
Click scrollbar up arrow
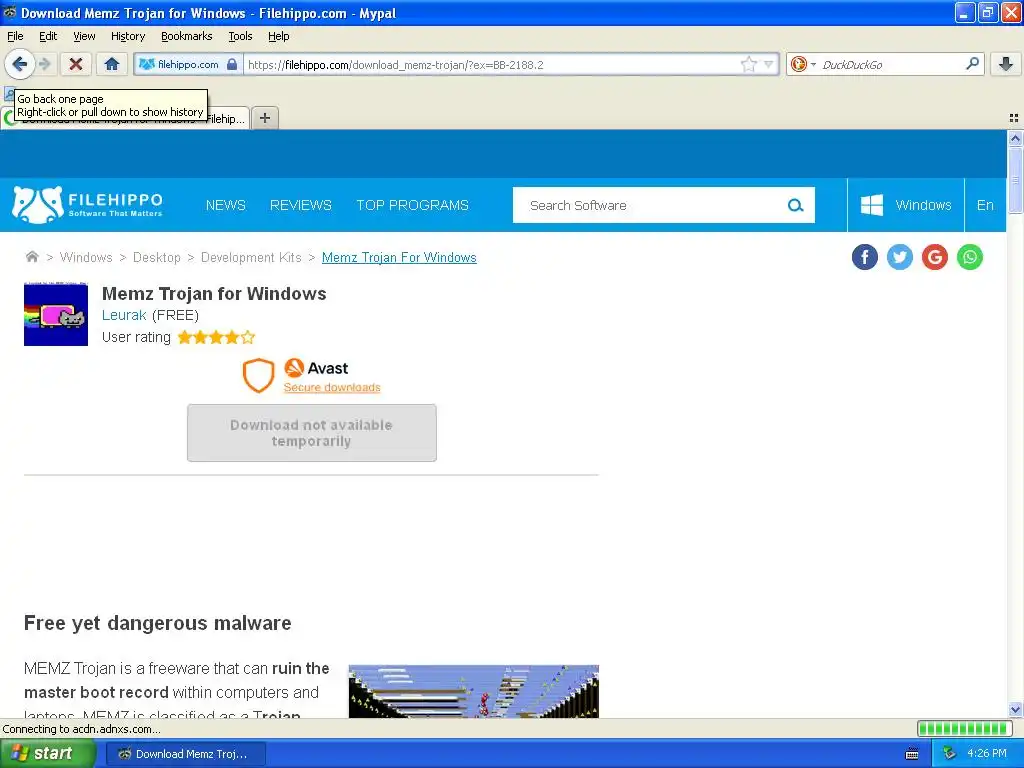1015,138
